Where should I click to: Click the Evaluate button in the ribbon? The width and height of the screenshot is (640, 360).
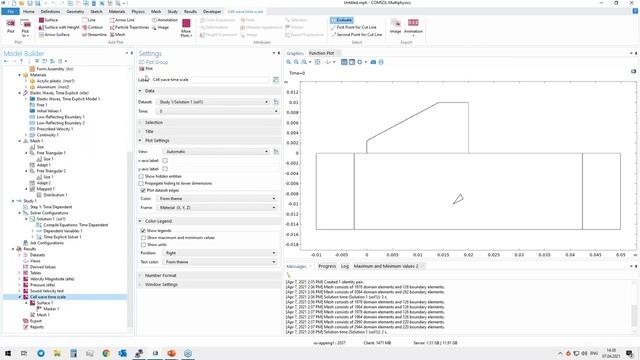pyautogui.click(x=342, y=20)
